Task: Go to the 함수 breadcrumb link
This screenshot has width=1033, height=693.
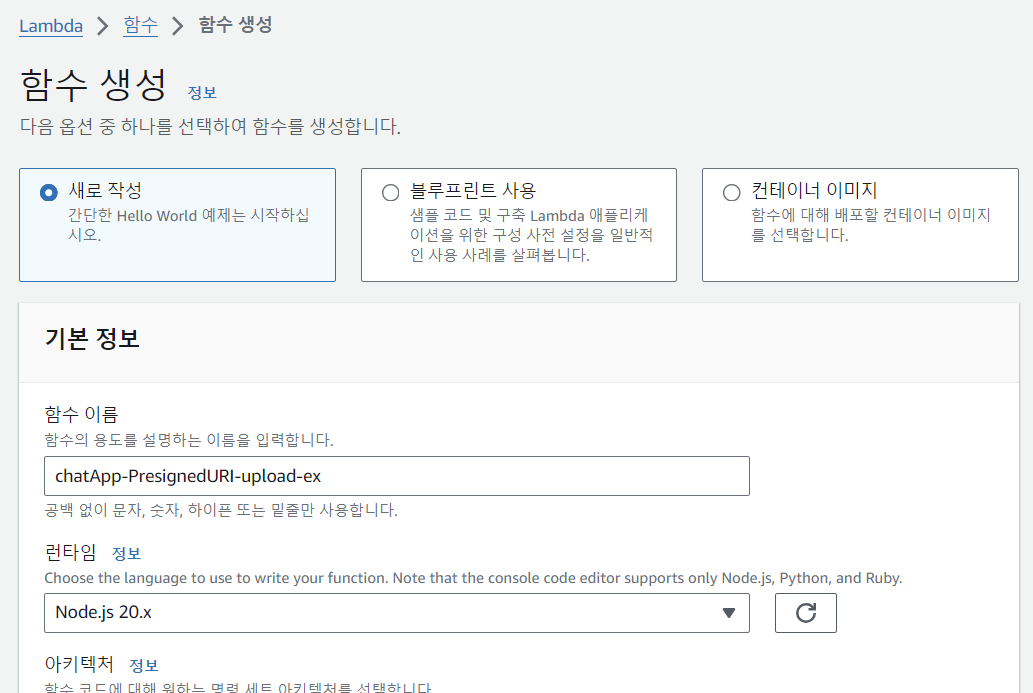Action: coord(140,25)
